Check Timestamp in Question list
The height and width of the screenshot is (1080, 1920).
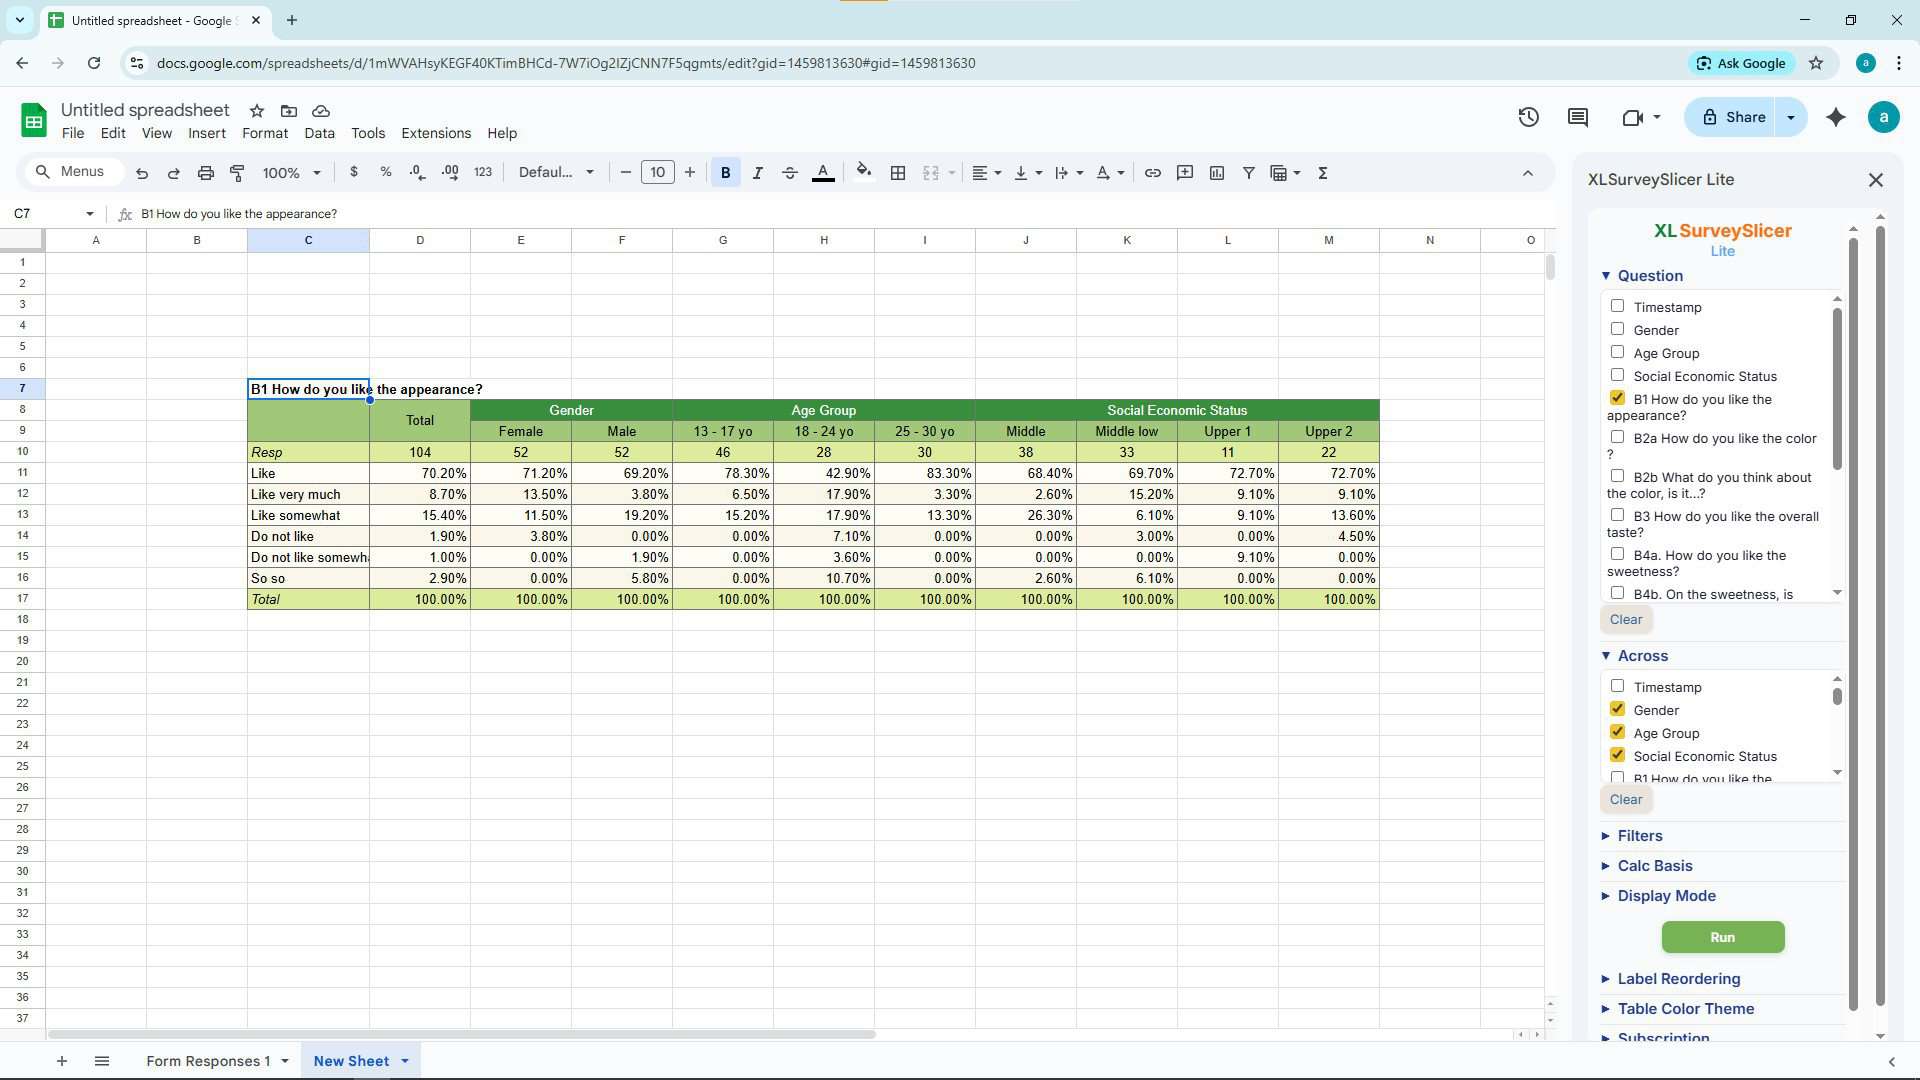click(x=1617, y=306)
